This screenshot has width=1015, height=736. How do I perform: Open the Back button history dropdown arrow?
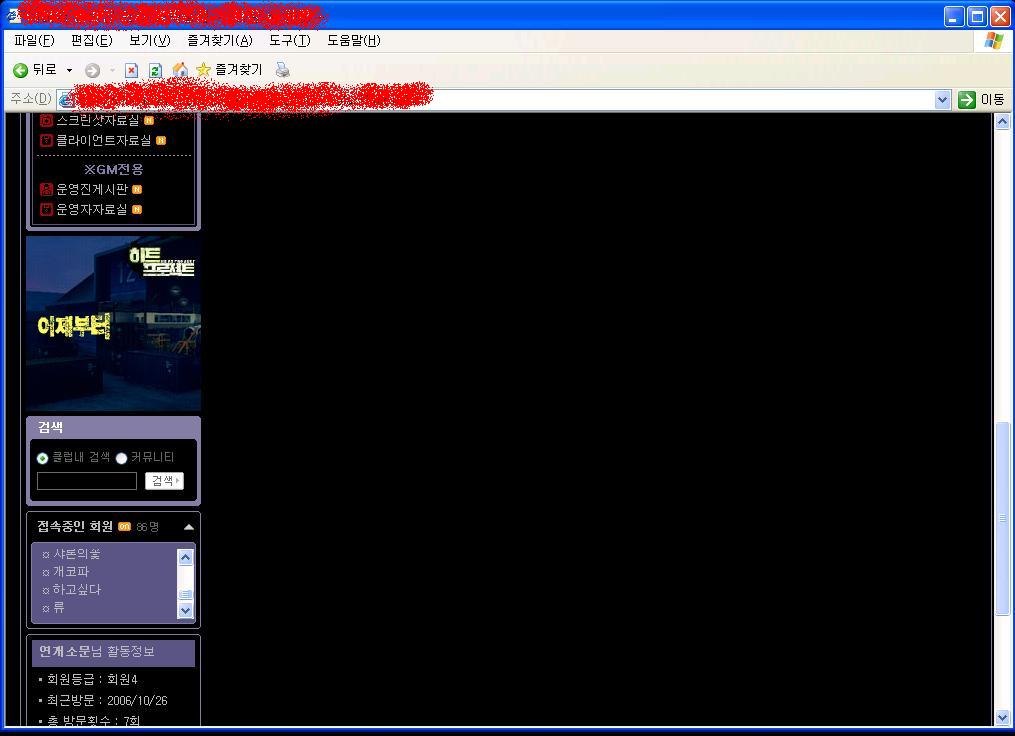69,70
